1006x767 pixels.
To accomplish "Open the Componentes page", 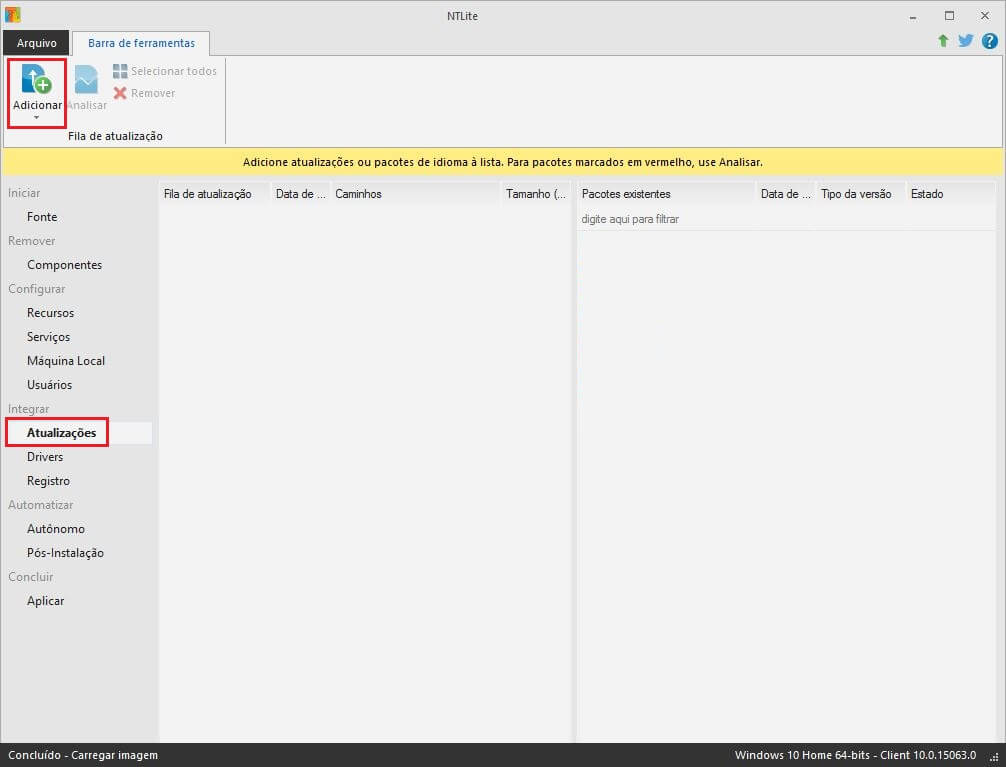I will tap(64, 265).
